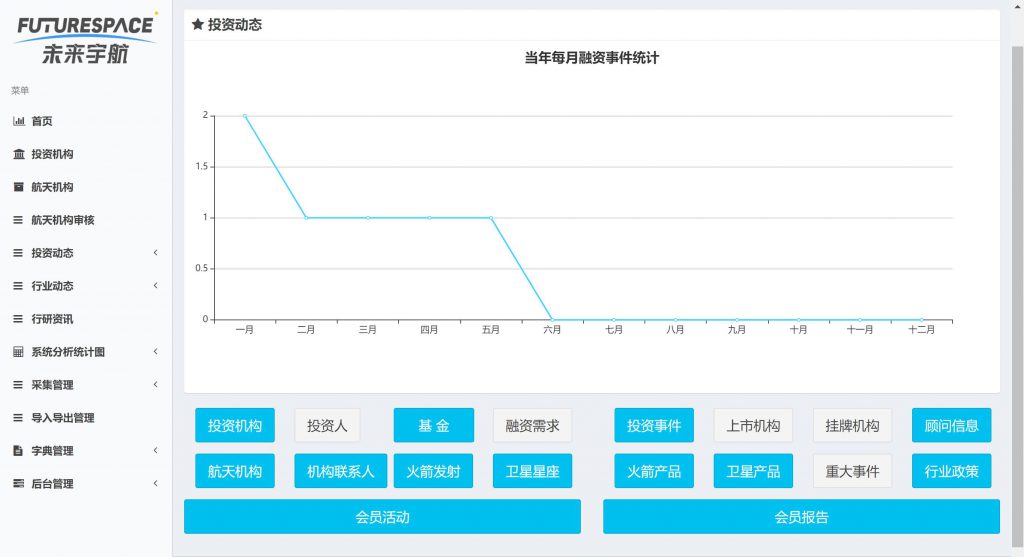1024x557 pixels.
Task: Click the 八月 axis label
Action: click(x=675, y=330)
